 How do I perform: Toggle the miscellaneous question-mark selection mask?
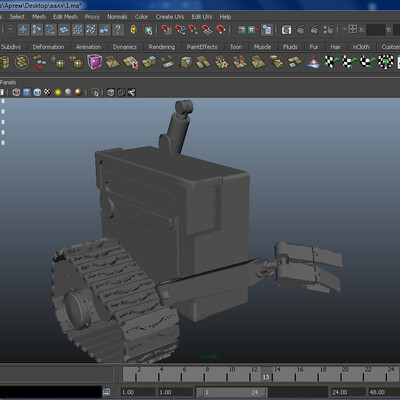[x=118, y=30]
